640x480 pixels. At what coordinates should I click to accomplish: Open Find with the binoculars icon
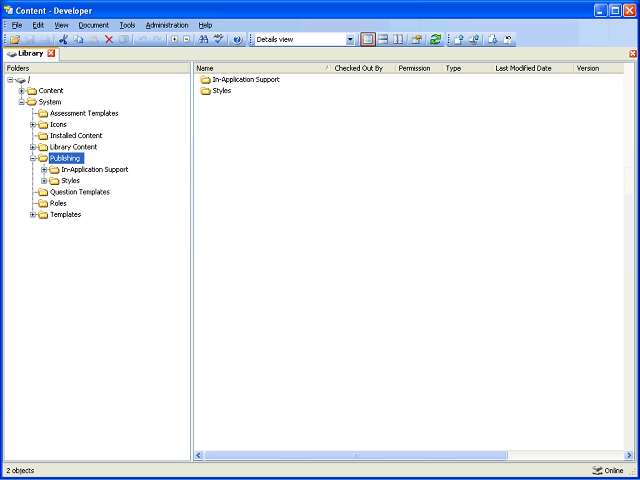click(203, 40)
